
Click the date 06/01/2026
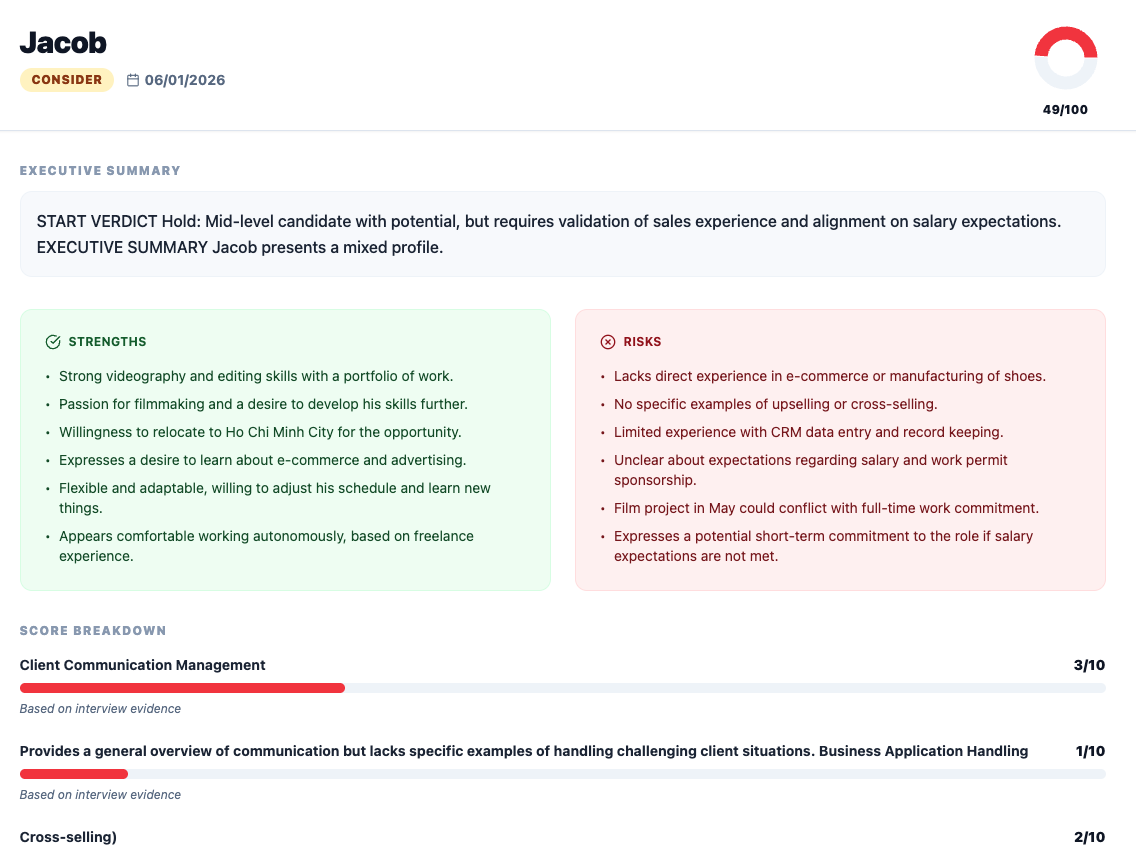point(186,80)
